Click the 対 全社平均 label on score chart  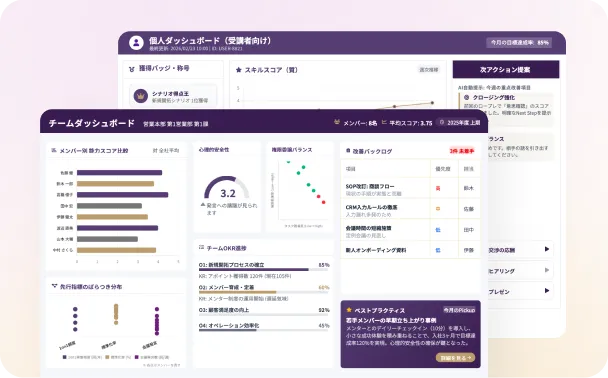[166, 150]
